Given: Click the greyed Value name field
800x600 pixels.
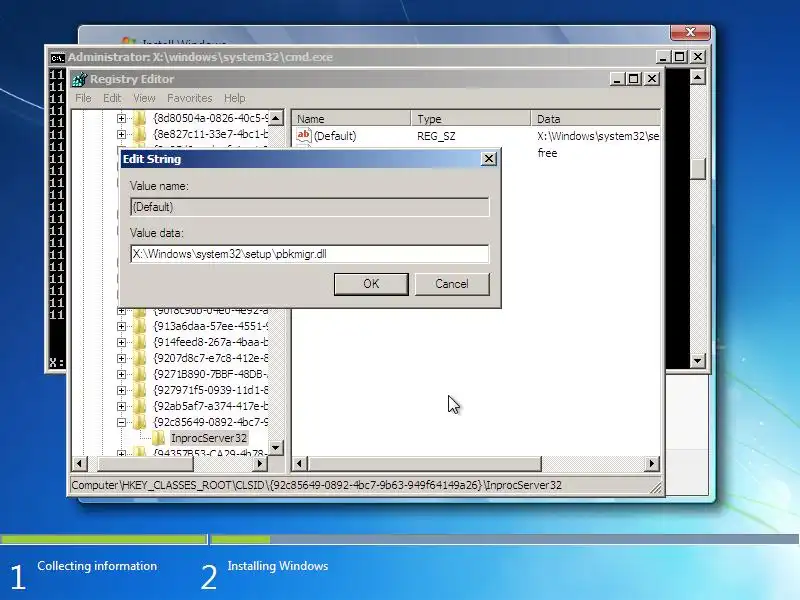Looking at the screenshot, I should click(x=310, y=207).
